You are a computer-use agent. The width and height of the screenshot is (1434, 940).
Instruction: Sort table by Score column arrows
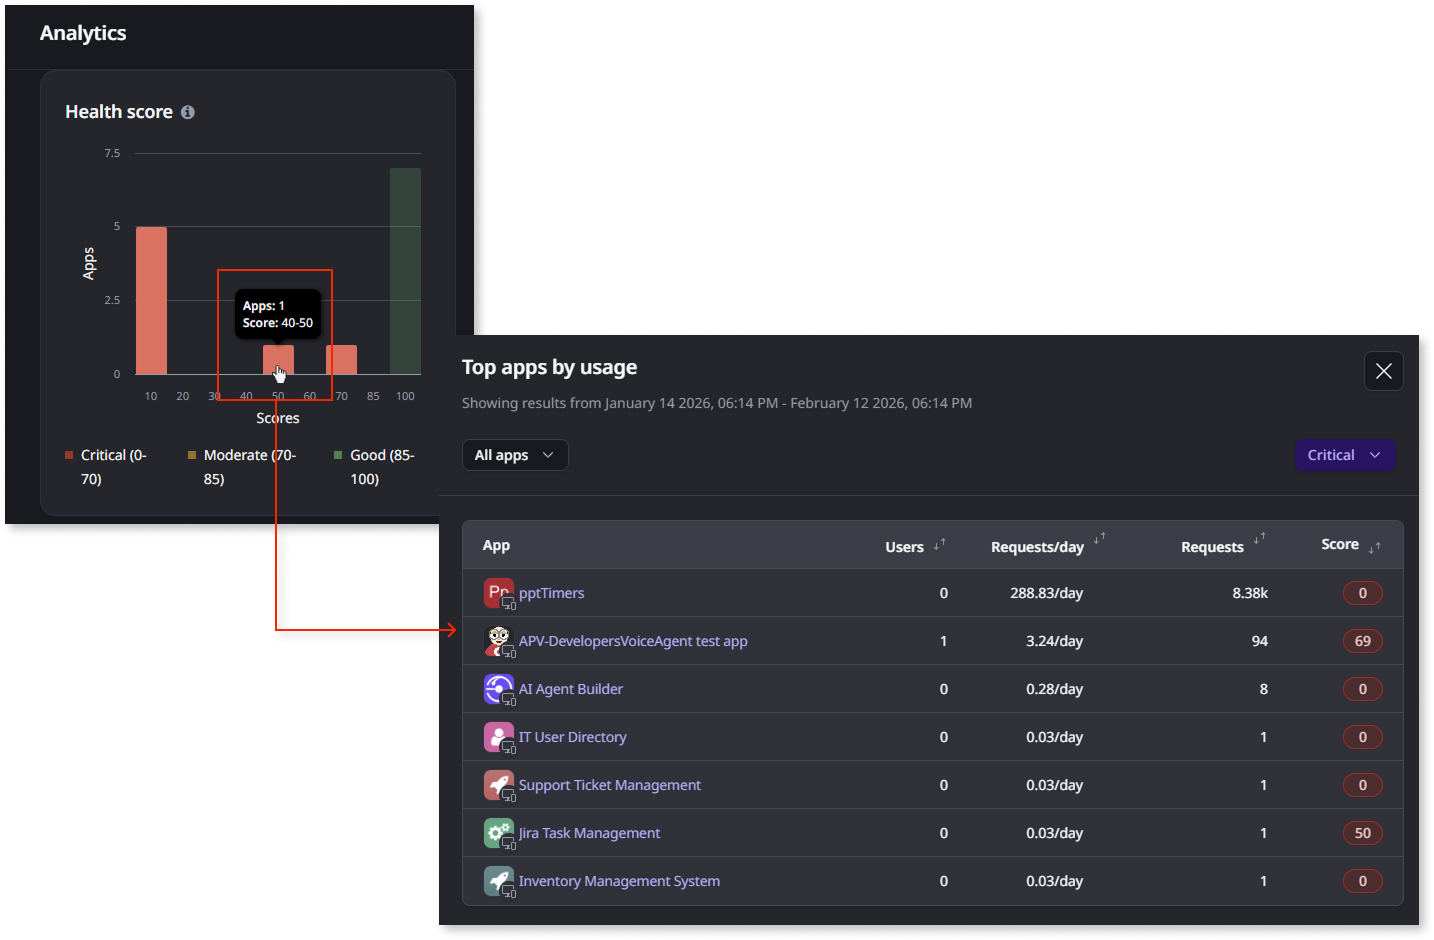1374,546
